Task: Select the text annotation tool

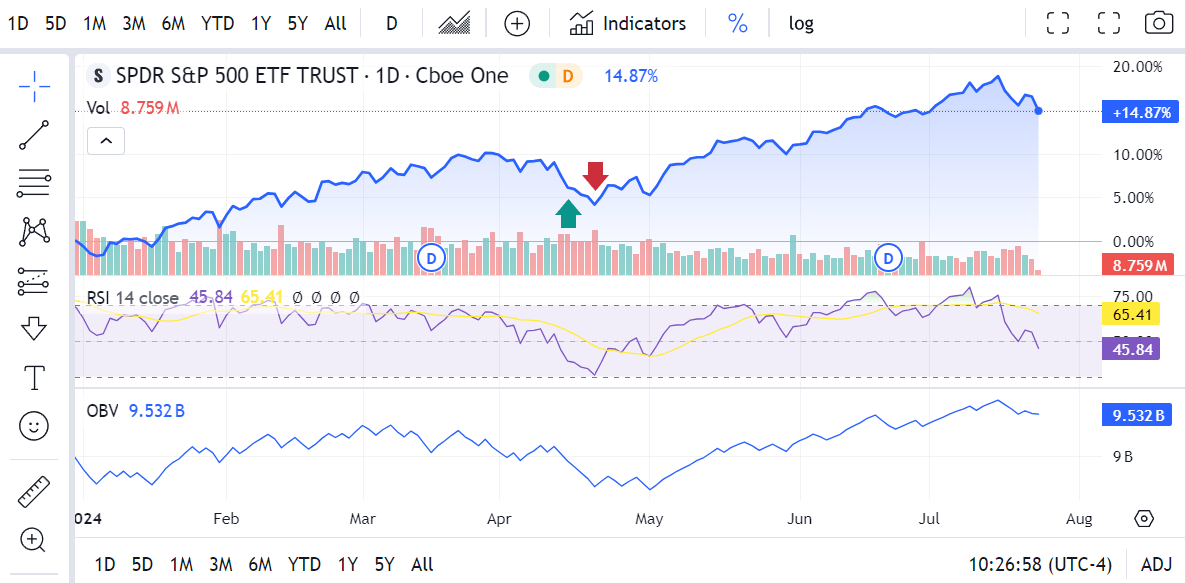Action: [34, 378]
